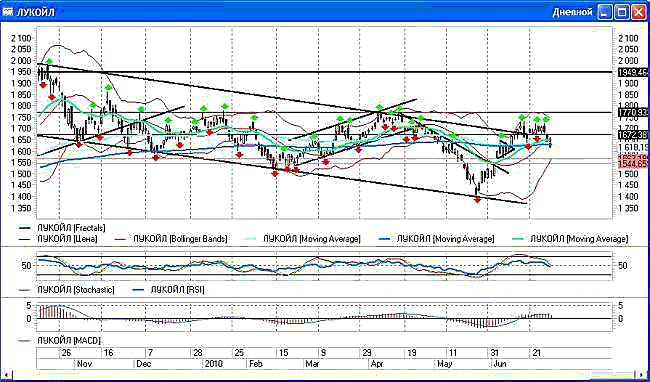Click the Fractals legend marker
Screen dimensions: 650x382
(25, 228)
